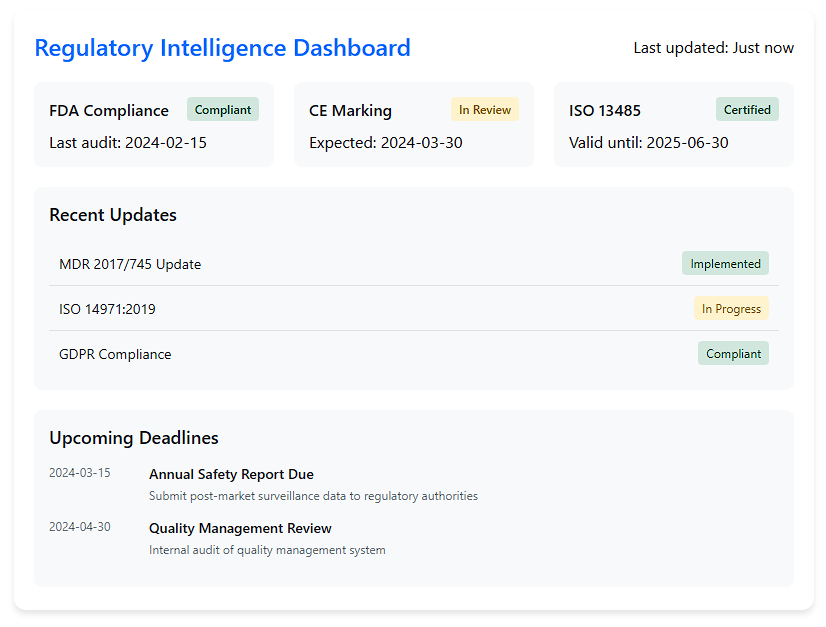
Task: Open the GDPR Compliance row
Action: coord(414,354)
